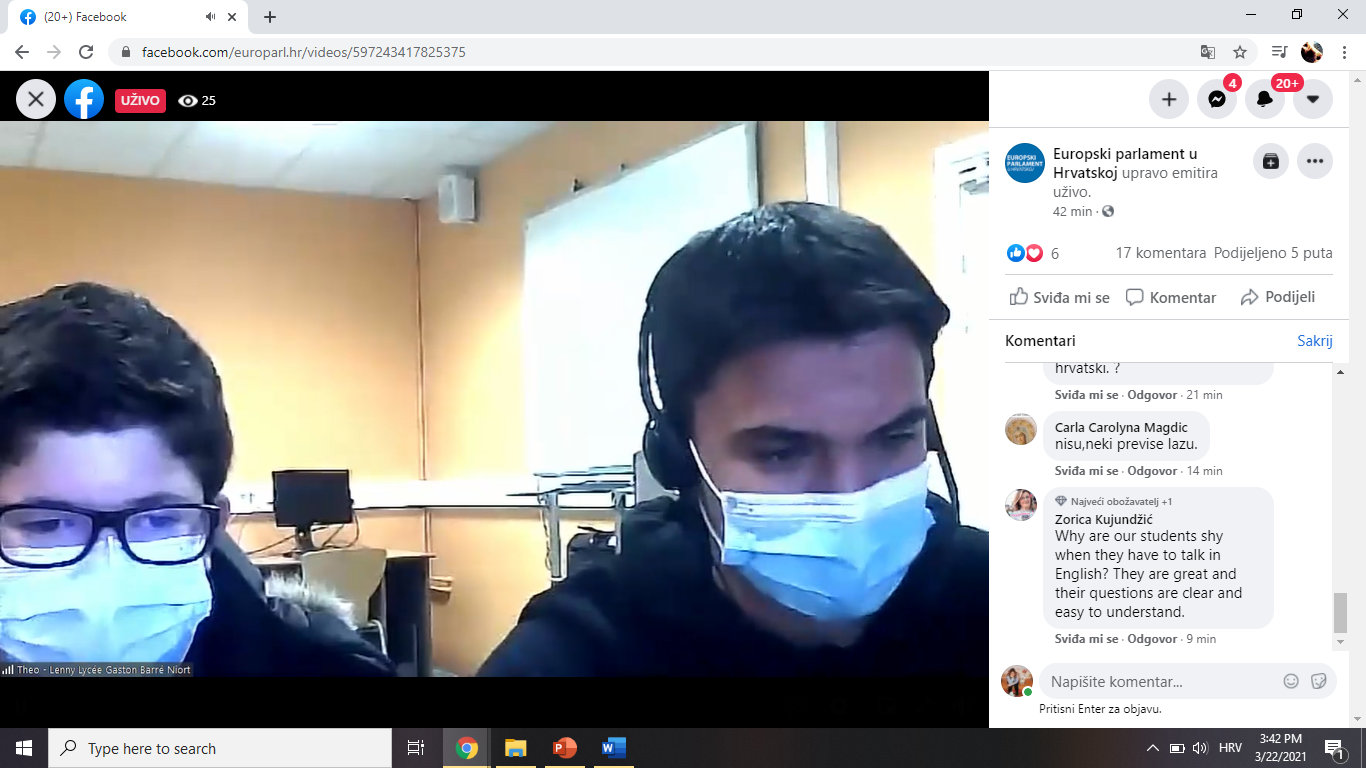Open the media control icon in Chrome
The height and width of the screenshot is (768, 1366).
(x=1279, y=52)
